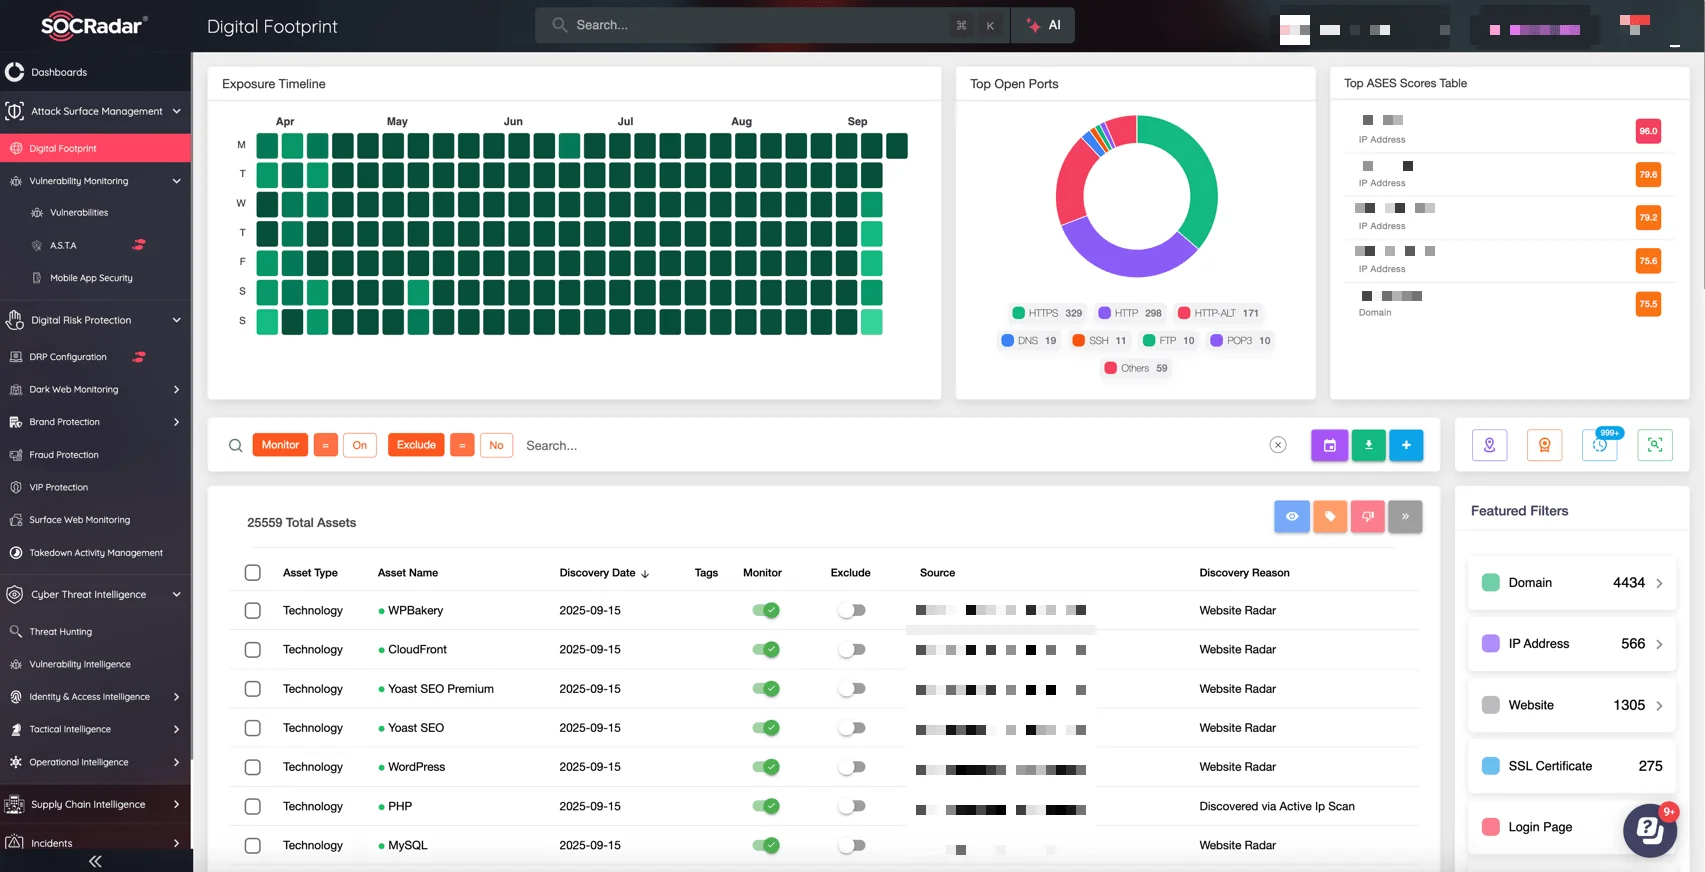Screen dimensions: 1705x872
Task: Click the blue eye view button
Action: pos(1292,516)
